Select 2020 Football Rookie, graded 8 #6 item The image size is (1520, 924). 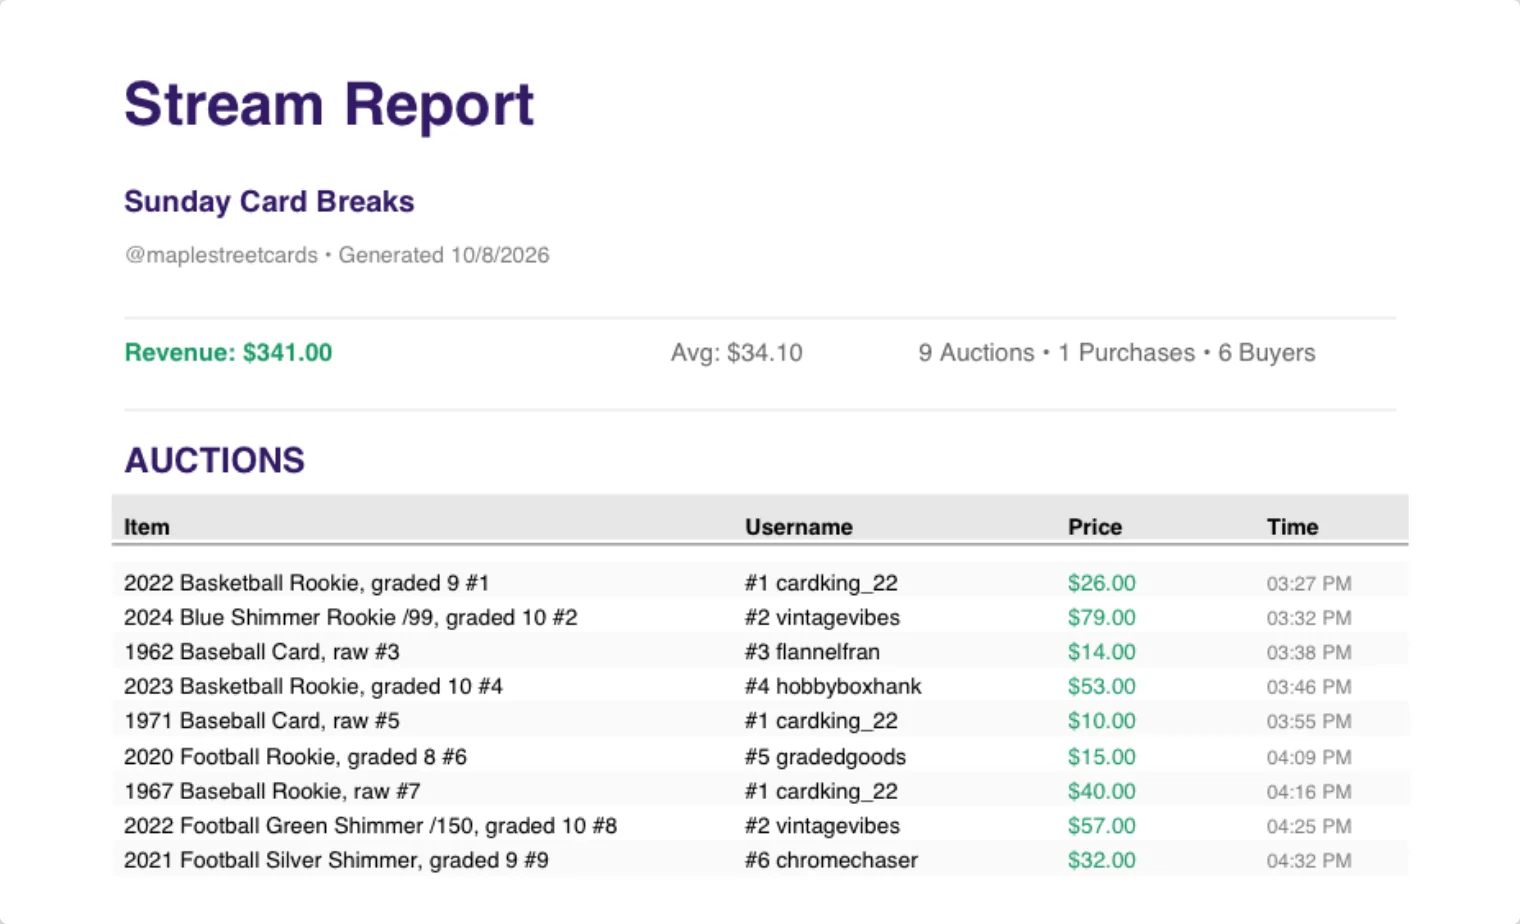click(295, 757)
